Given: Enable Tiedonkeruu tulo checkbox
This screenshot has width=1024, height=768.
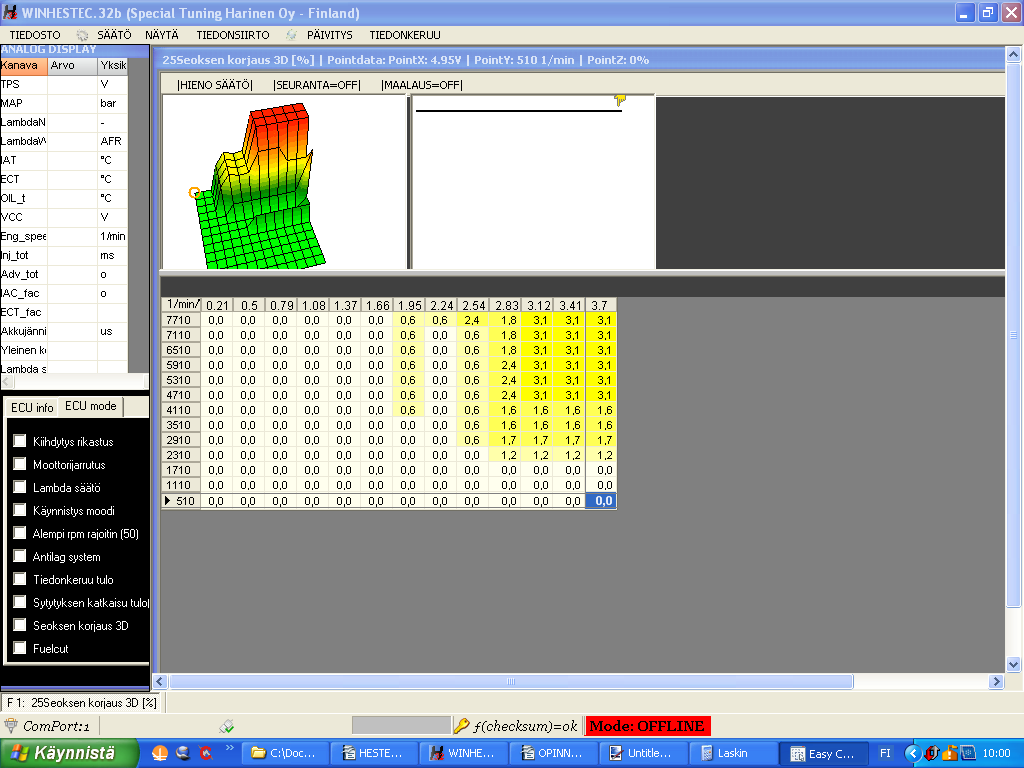Looking at the screenshot, I should pyautogui.click(x=20, y=579).
